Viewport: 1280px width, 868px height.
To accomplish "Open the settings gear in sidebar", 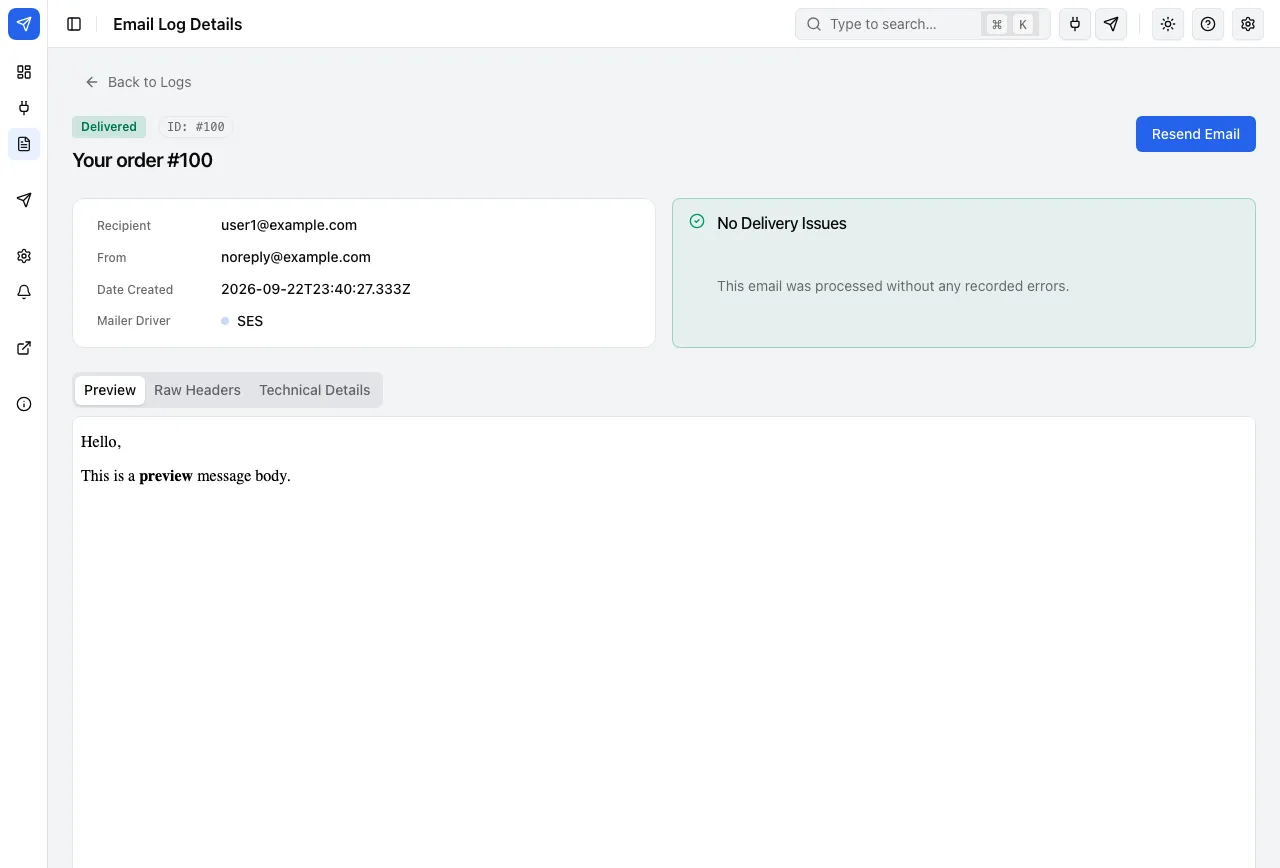I will point(24,256).
